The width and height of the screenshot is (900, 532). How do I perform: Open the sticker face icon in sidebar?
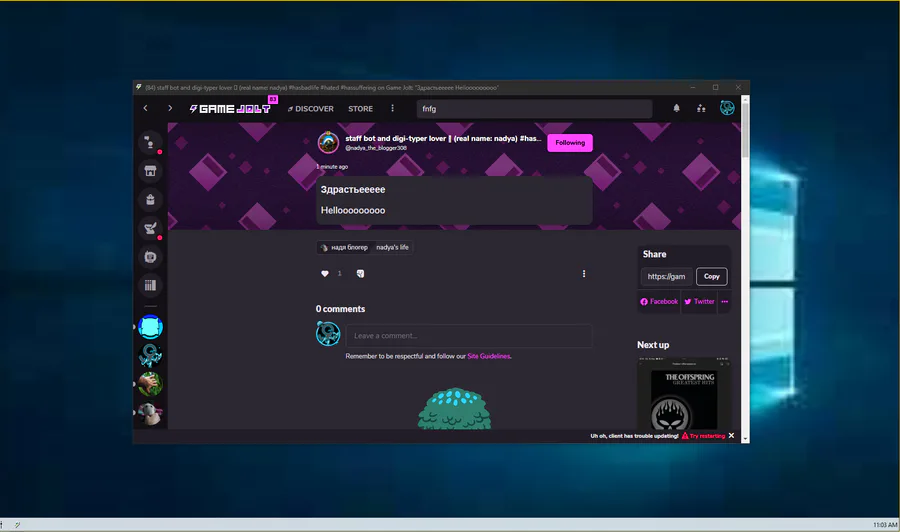point(150,257)
